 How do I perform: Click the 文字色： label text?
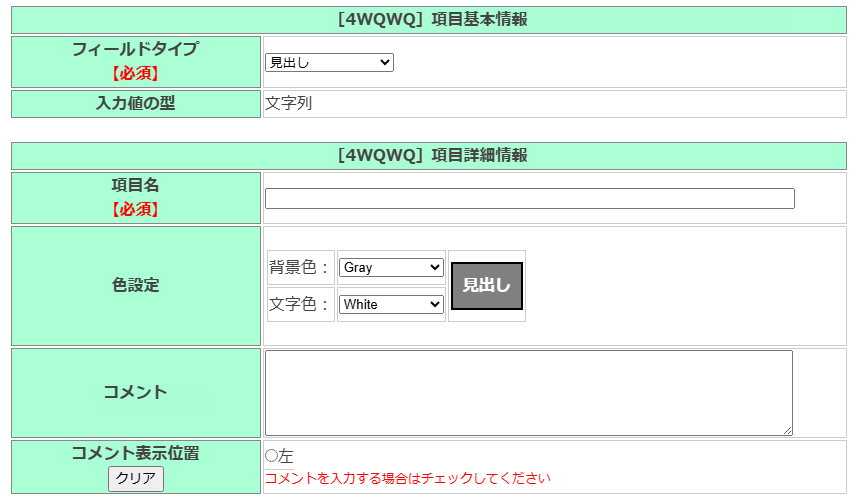click(300, 304)
